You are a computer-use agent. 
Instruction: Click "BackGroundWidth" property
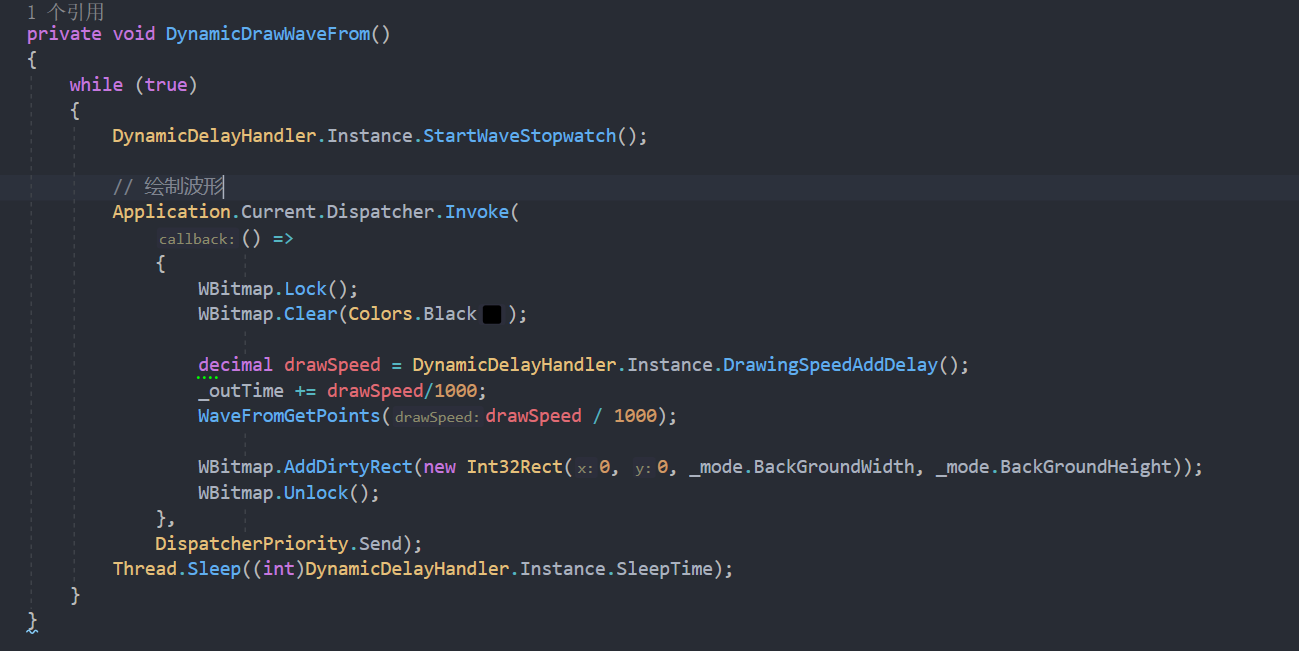pos(834,467)
